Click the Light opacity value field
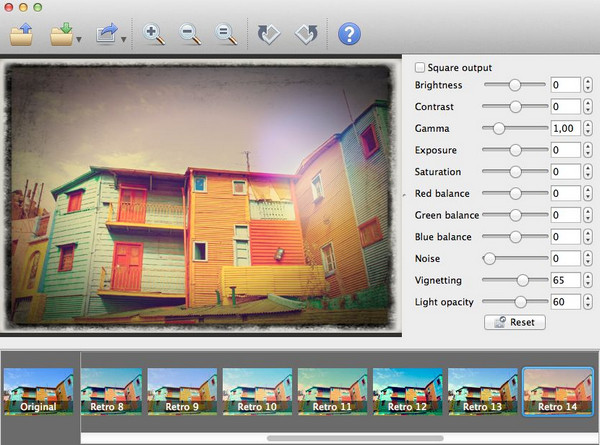This screenshot has width=600, height=445. [565, 301]
